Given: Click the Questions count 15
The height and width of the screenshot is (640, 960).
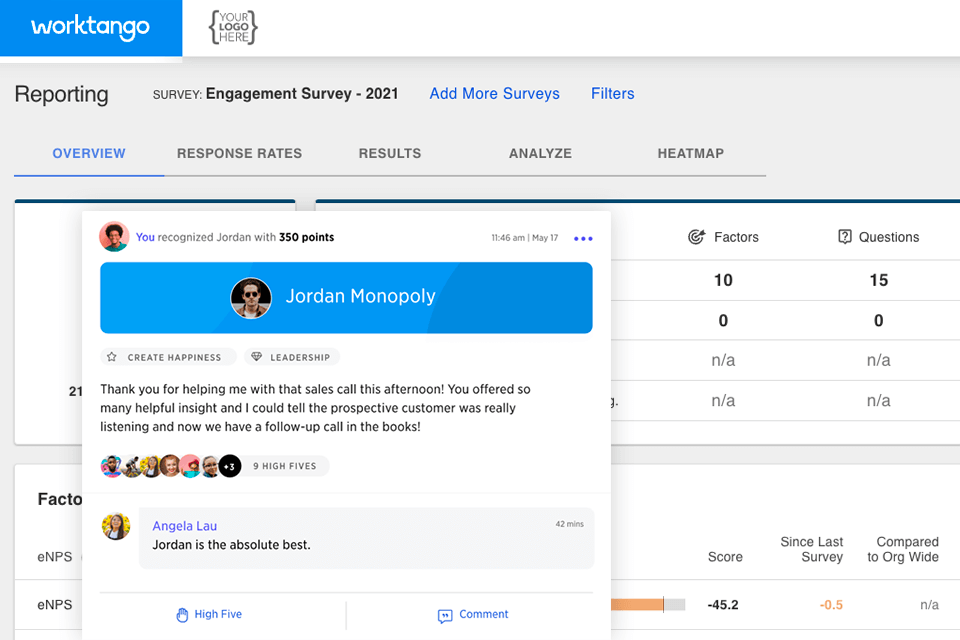Looking at the screenshot, I should (879, 280).
